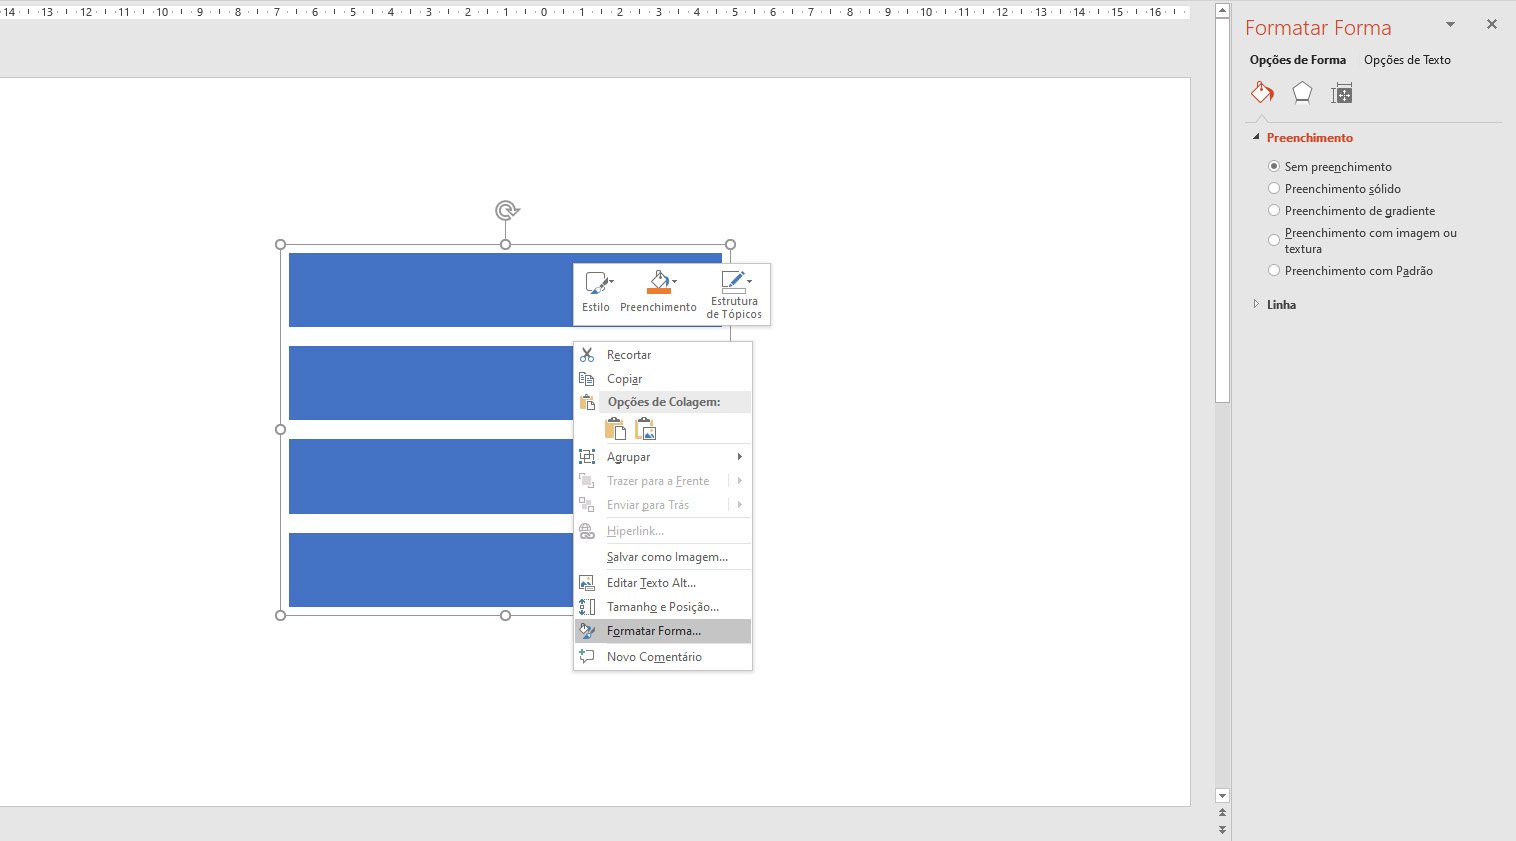Open Formatar Forma pane options dropdown
The height and width of the screenshot is (841, 1516).
1450,25
